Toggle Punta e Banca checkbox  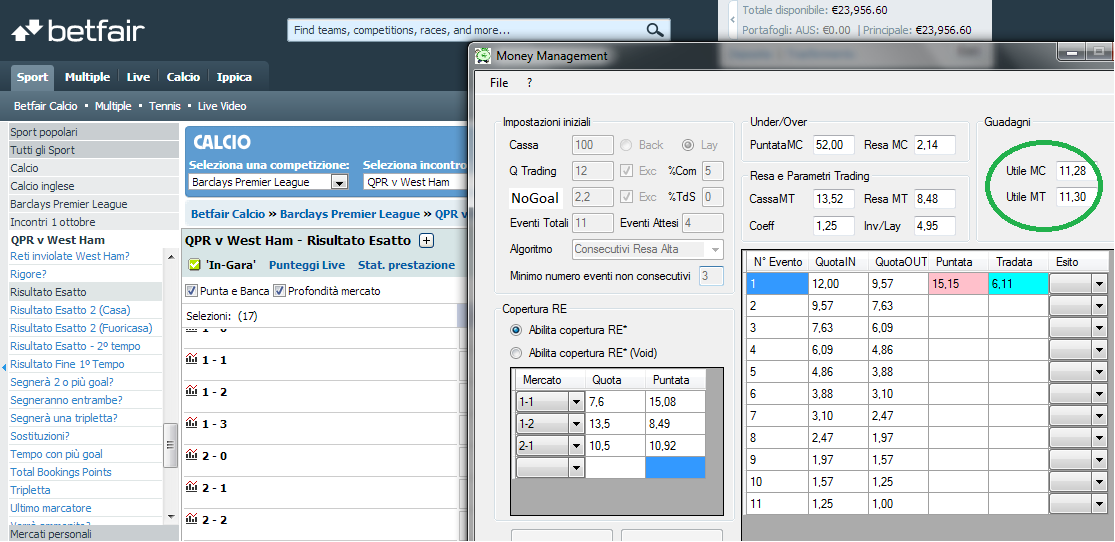(x=191, y=290)
